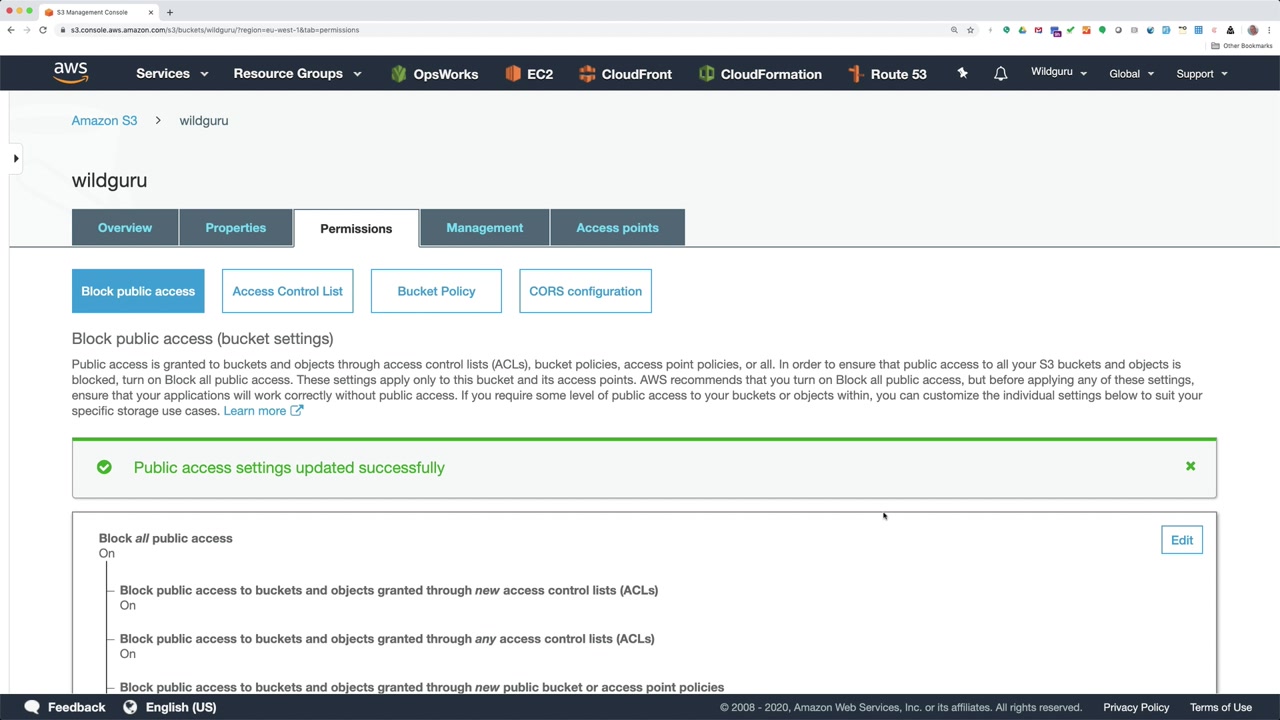This screenshot has height=720, width=1280.
Task: Open the OpsWorks shortcut icon
Action: point(399,74)
